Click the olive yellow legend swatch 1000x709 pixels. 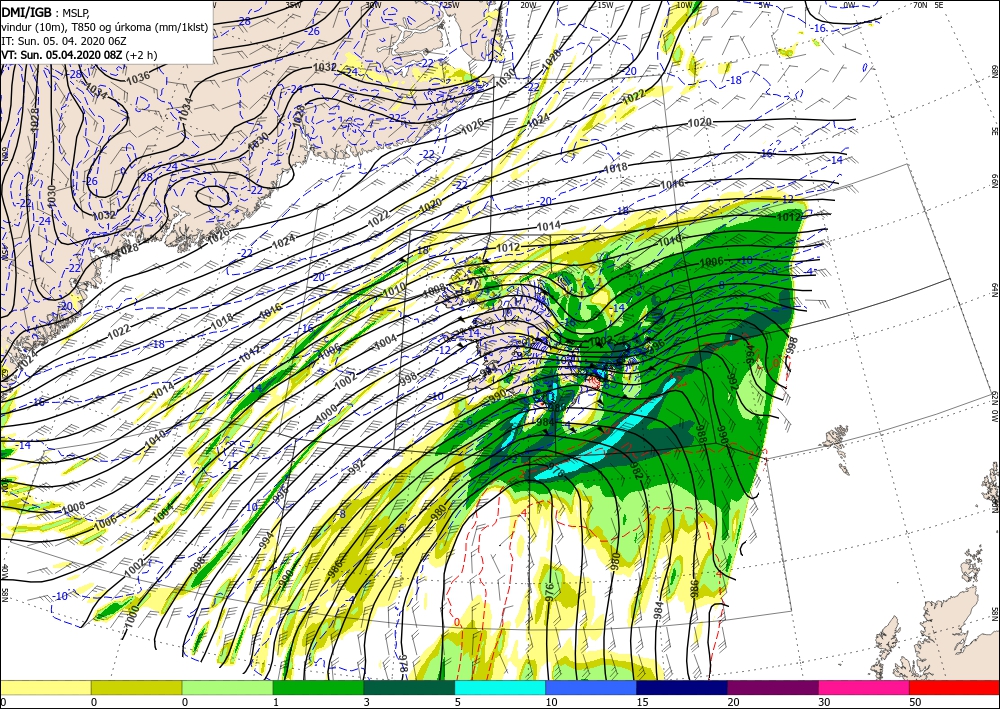[x=136, y=687]
